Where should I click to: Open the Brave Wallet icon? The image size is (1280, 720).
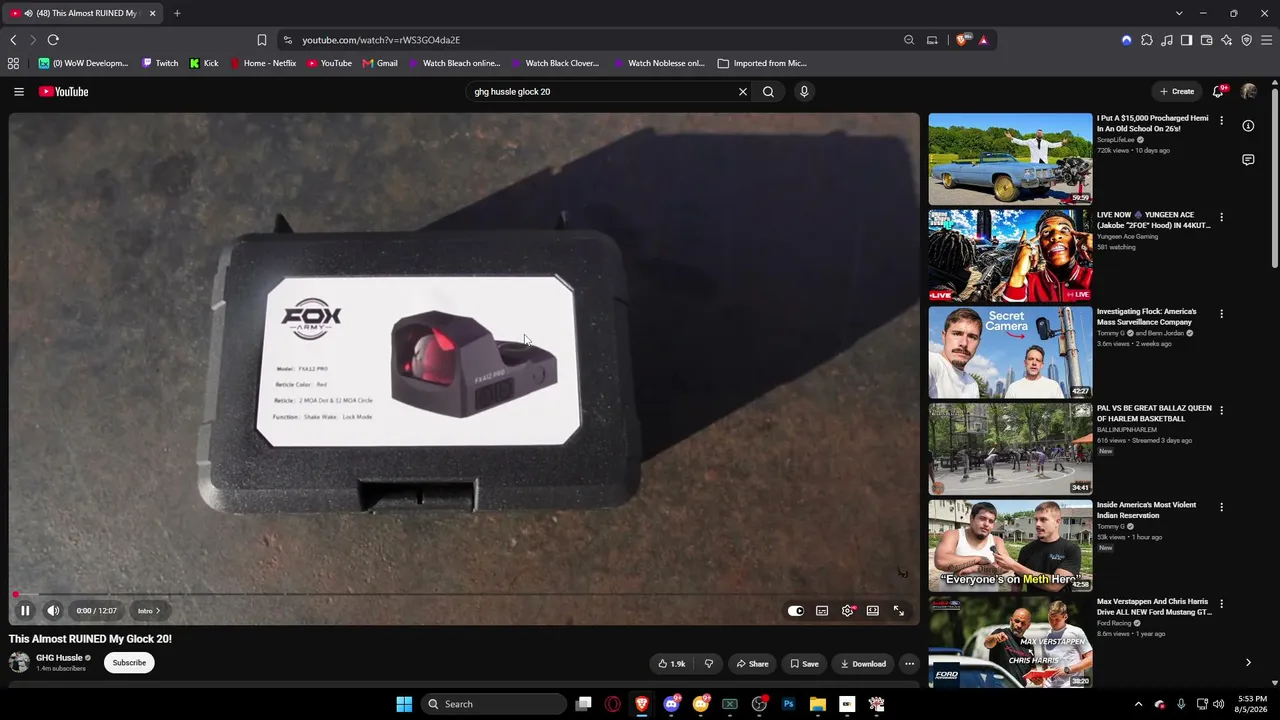[x=1206, y=40]
